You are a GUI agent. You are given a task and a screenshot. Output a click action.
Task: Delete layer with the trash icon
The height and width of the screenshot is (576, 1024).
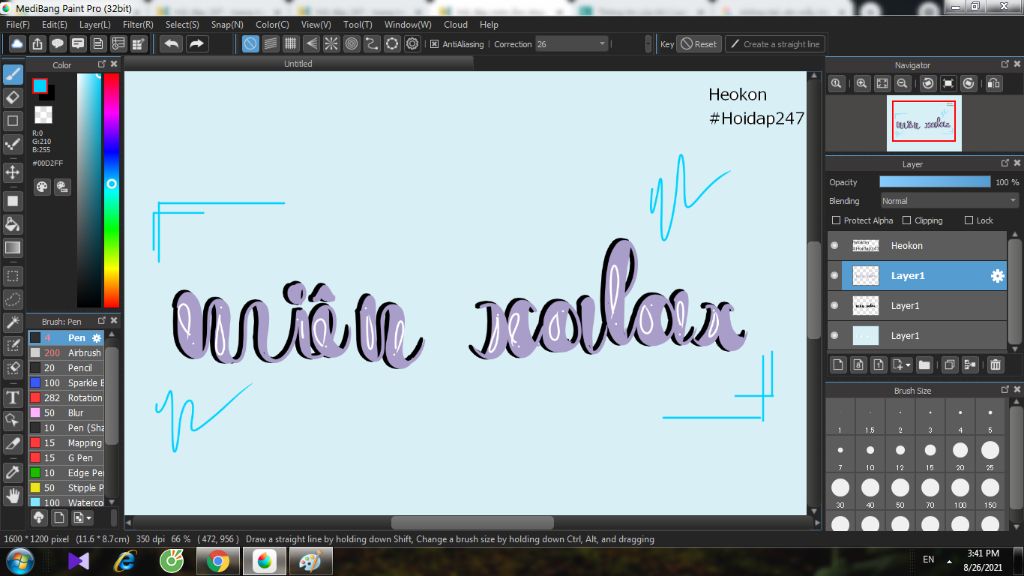(995, 365)
